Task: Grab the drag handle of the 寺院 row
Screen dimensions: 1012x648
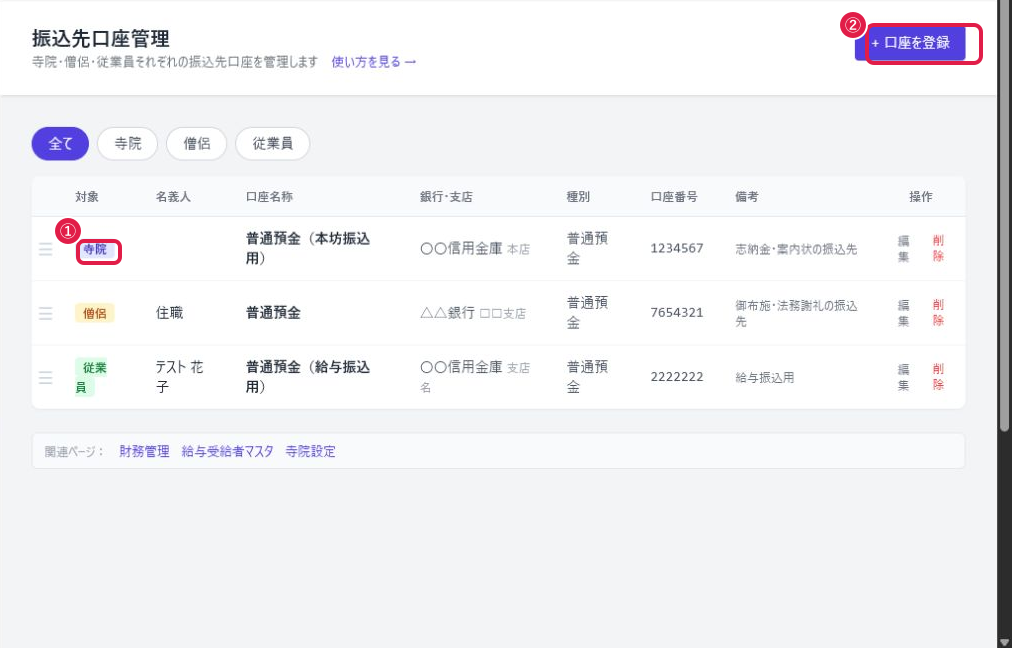Action: [x=46, y=249]
